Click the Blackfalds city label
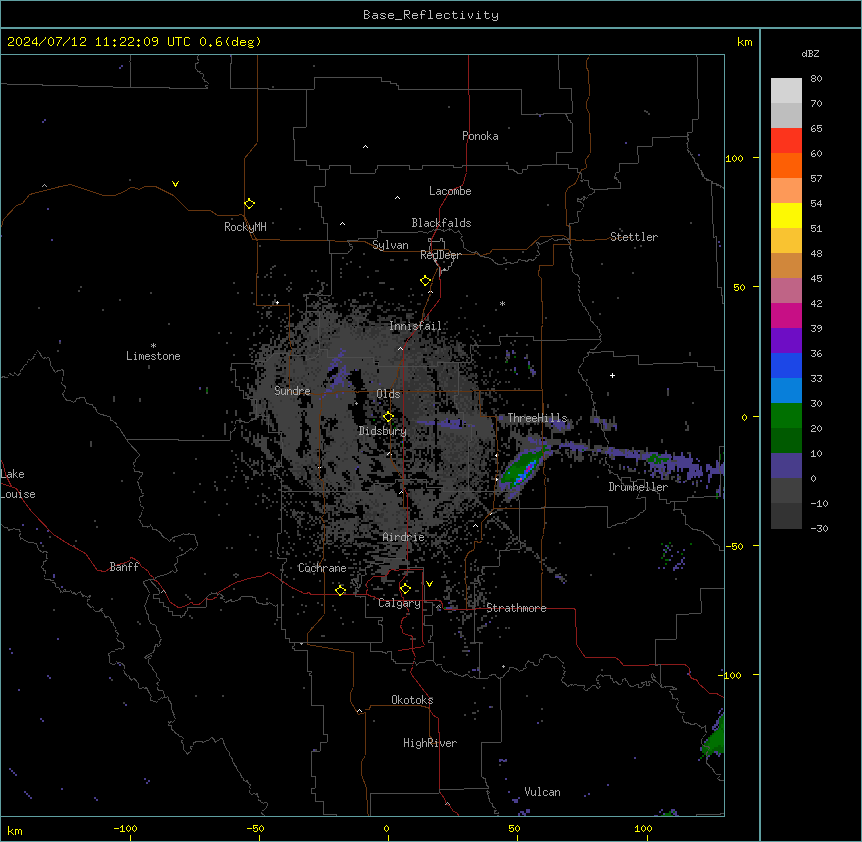The width and height of the screenshot is (862, 842). (x=441, y=223)
